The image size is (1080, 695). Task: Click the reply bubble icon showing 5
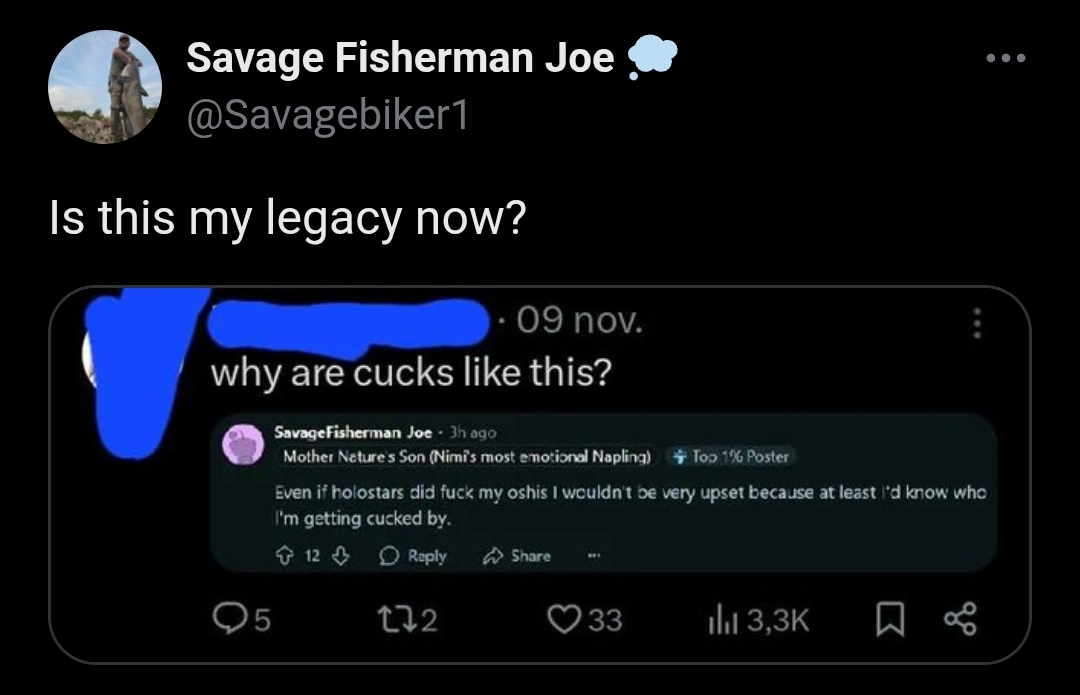241,619
